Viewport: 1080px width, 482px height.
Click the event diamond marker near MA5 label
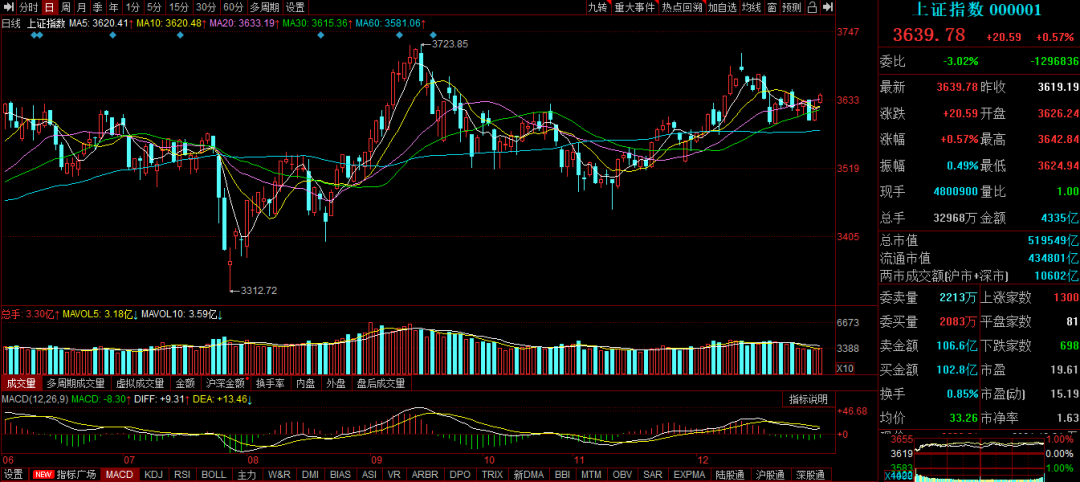113,34
